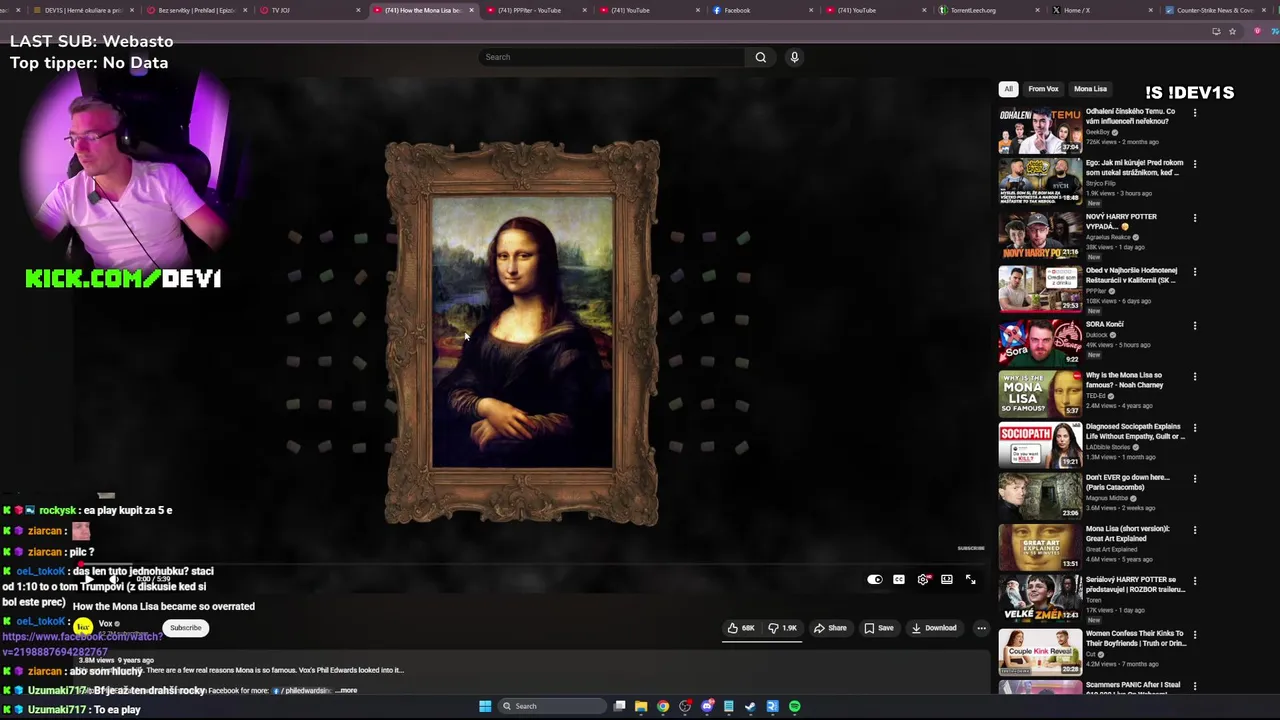1280x720 pixels.
Task: Open OBS Studio from the taskbar
Action: pos(685,706)
